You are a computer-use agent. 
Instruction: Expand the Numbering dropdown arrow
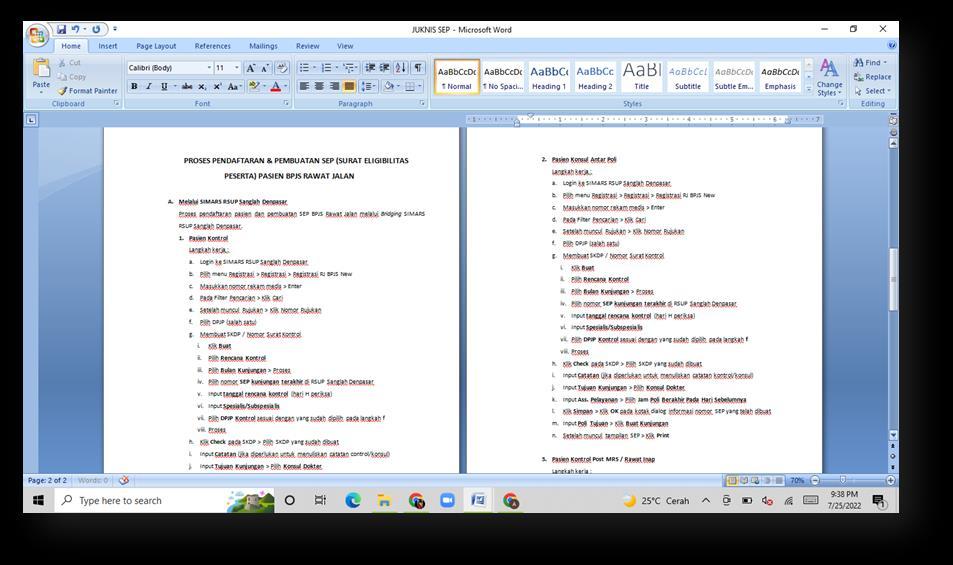(337, 68)
